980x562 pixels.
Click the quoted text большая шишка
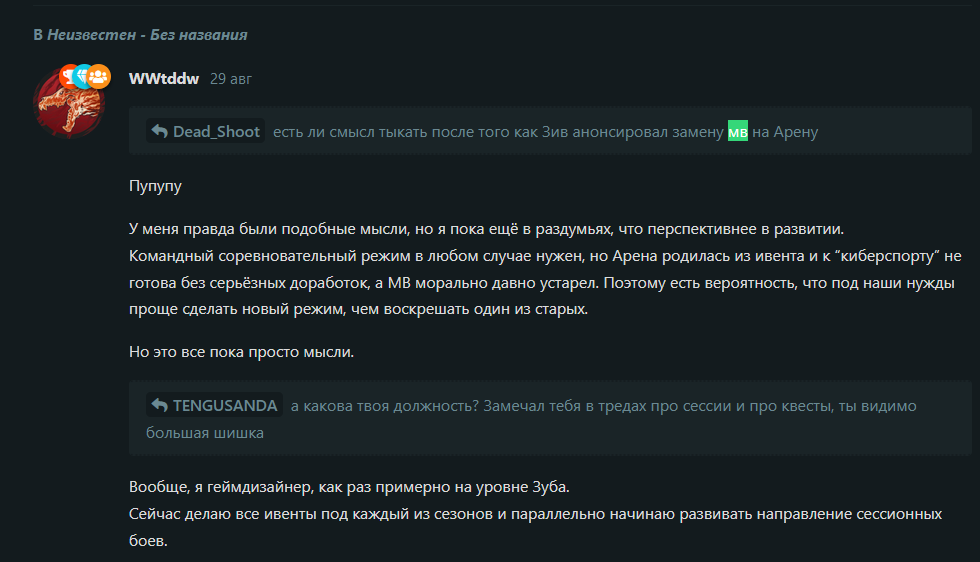(205, 433)
